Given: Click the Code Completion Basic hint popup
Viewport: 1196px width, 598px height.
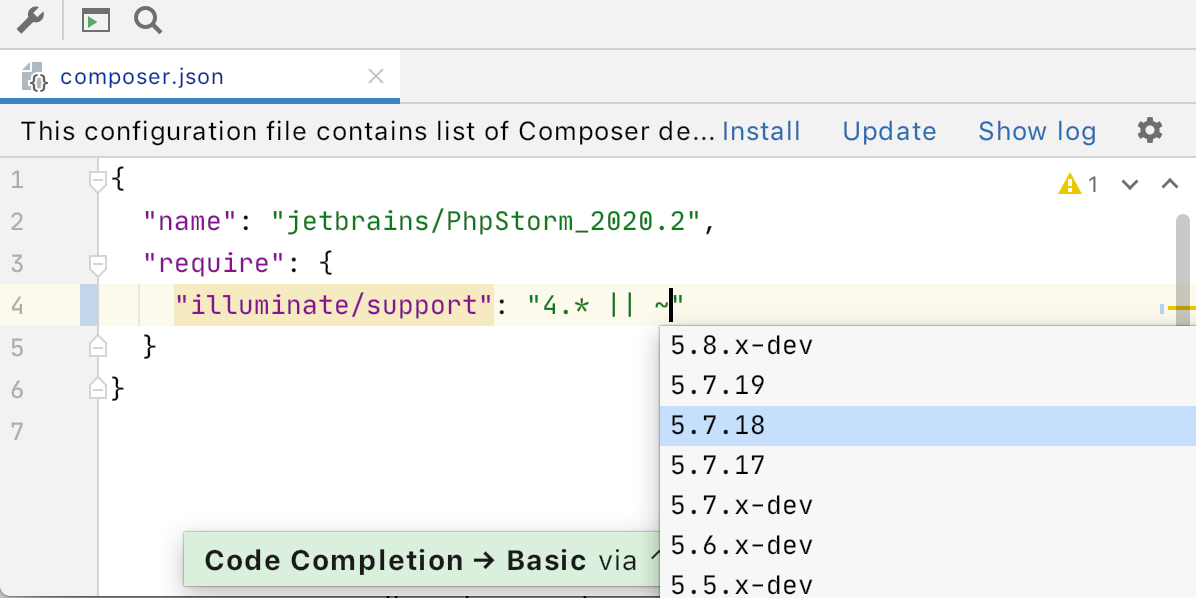Looking at the screenshot, I should pyautogui.click(x=422, y=561).
